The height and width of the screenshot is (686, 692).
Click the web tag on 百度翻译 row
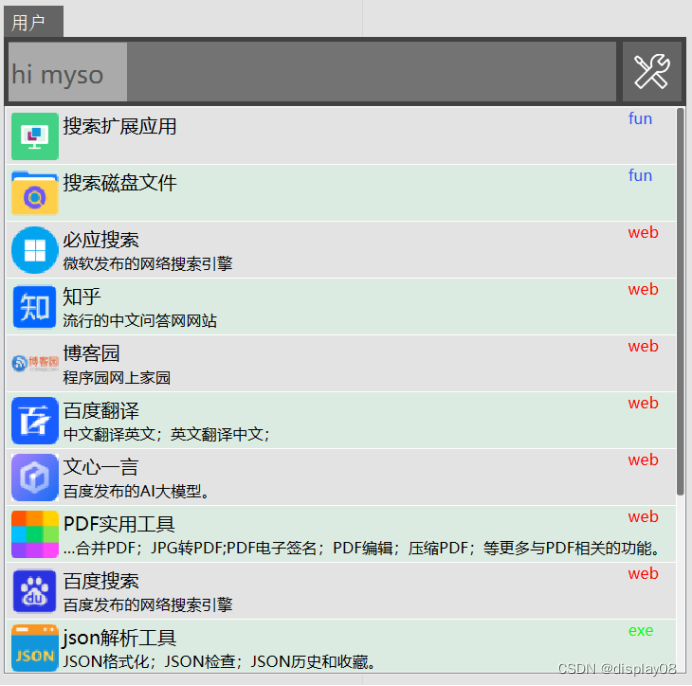[x=643, y=403]
